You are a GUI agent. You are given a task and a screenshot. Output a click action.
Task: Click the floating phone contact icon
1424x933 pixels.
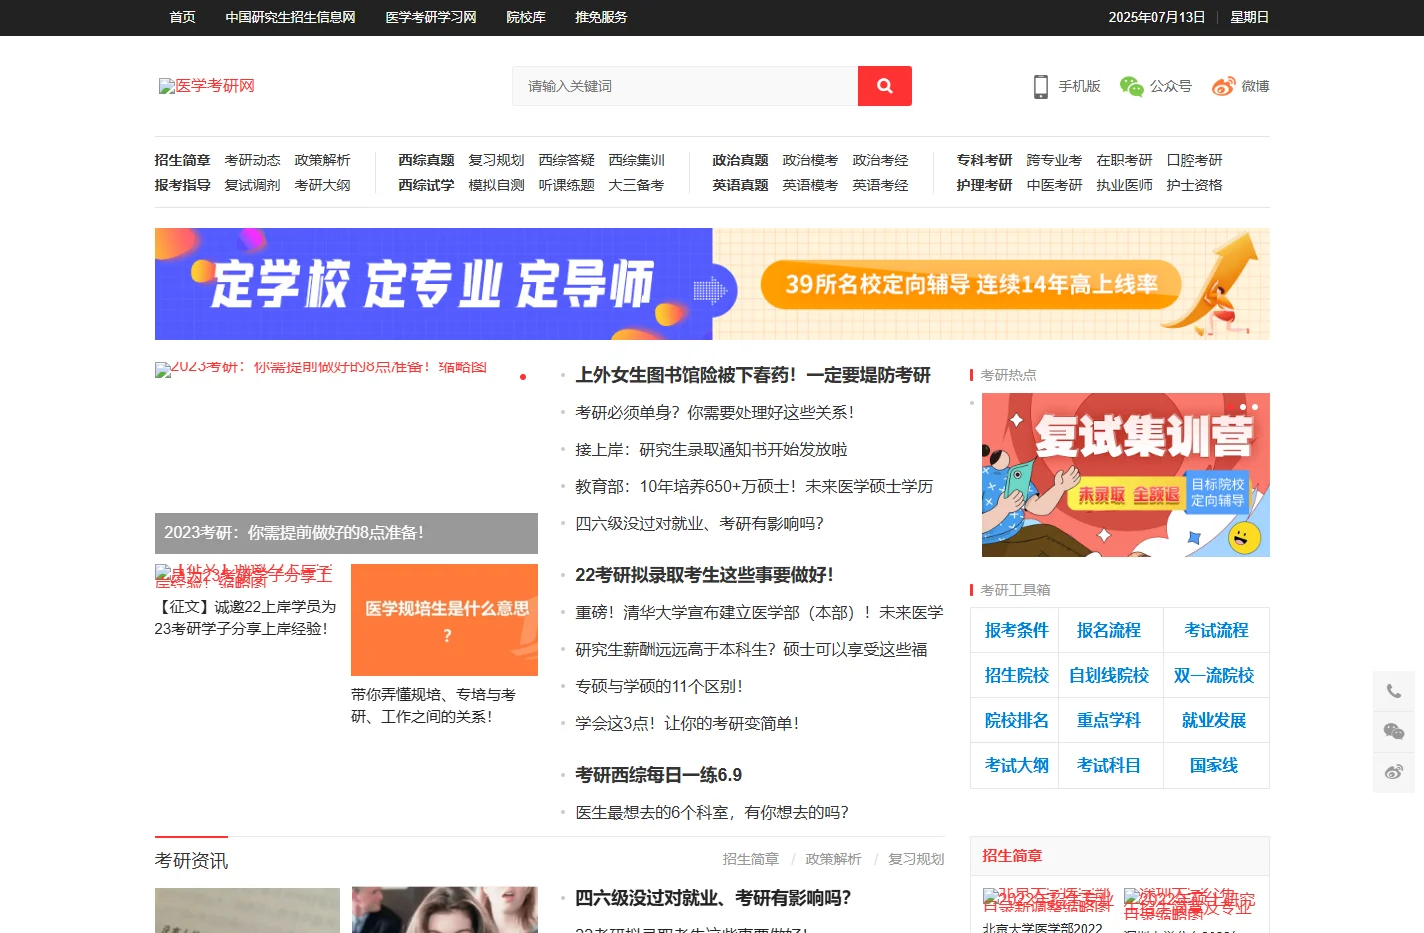1393,691
